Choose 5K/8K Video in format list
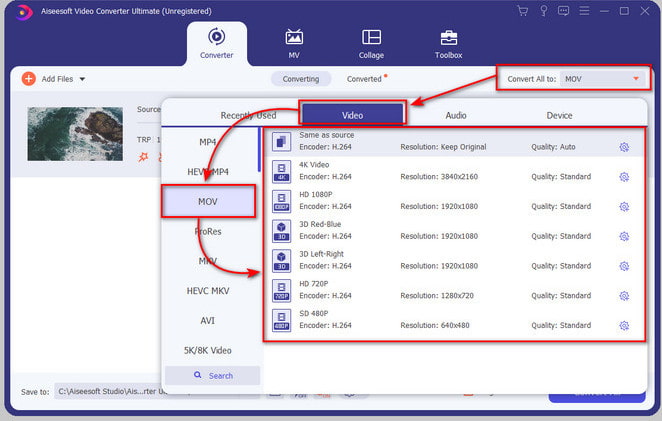Image resolution: width=662 pixels, height=421 pixels. [208, 350]
